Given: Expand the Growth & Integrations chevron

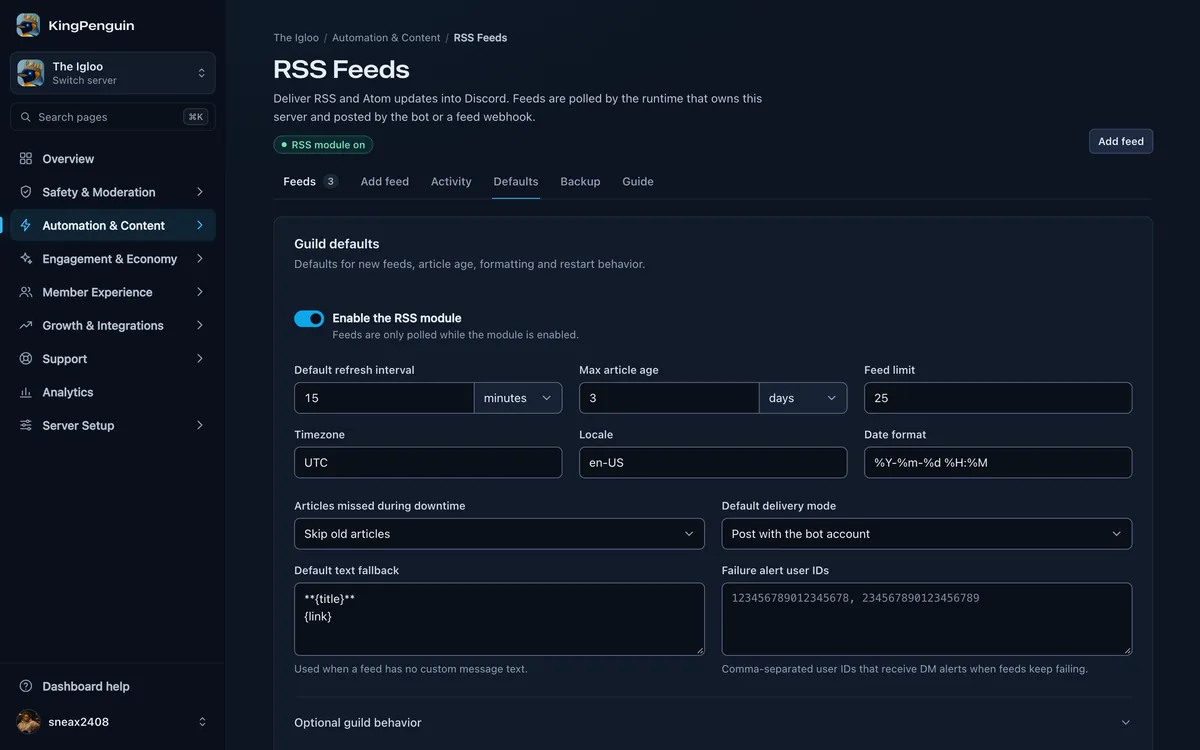Looking at the screenshot, I should point(200,325).
